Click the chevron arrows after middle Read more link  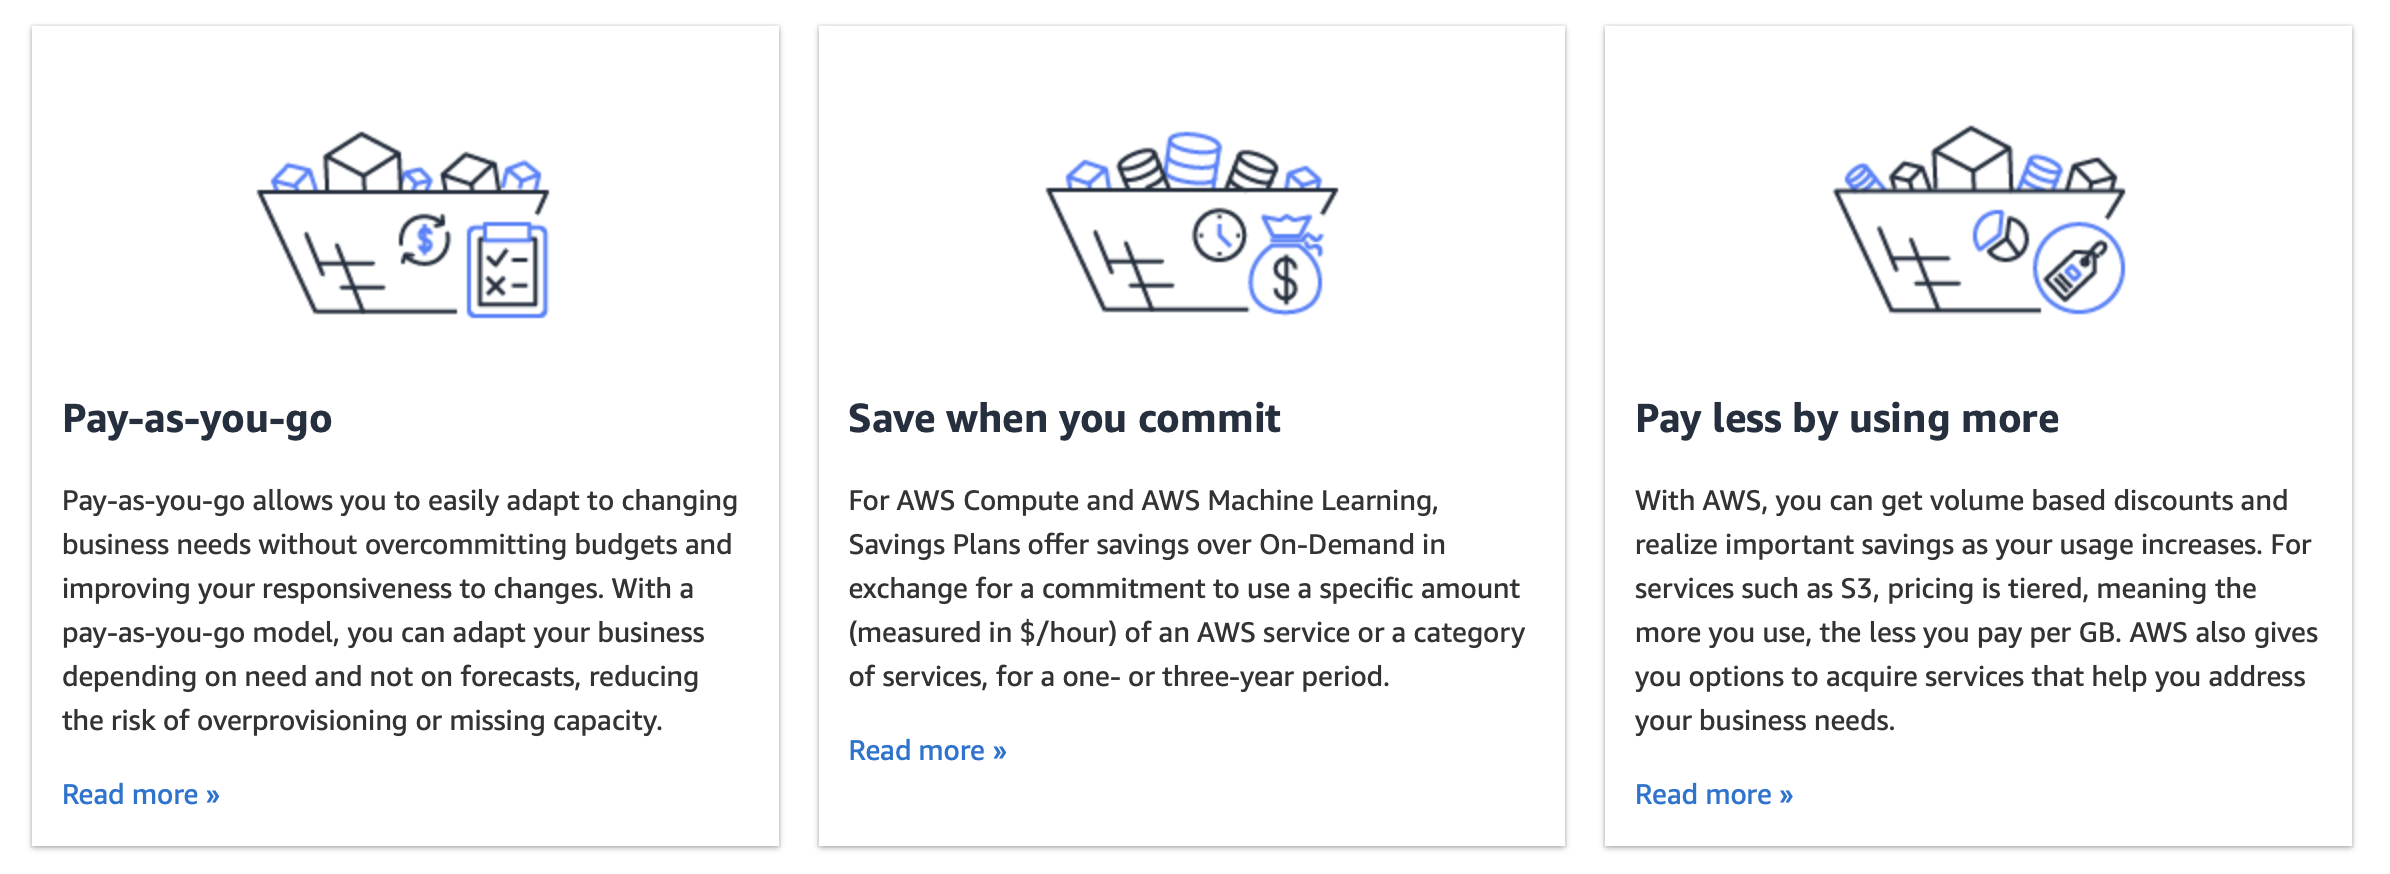[1002, 750]
